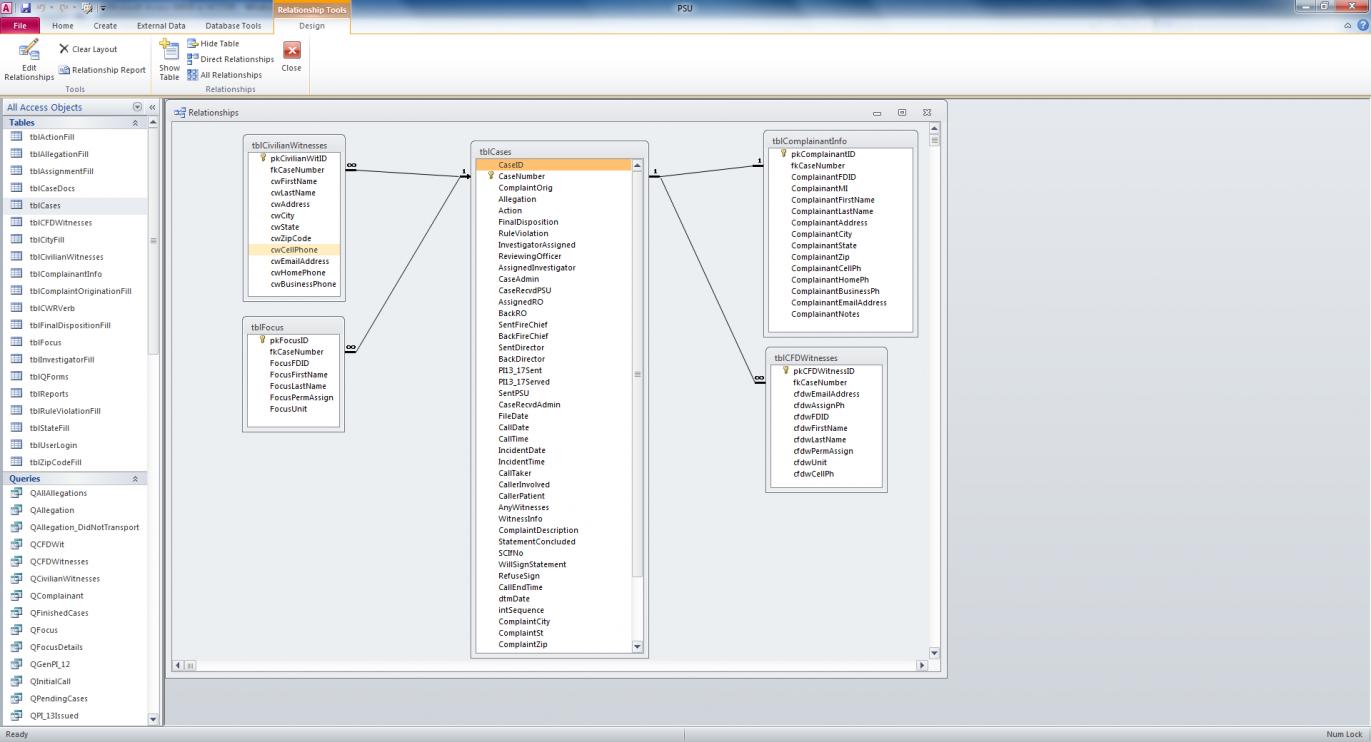Click down arrow of tblCases field scrollbar
This screenshot has height=742, width=1371.
tap(638, 647)
